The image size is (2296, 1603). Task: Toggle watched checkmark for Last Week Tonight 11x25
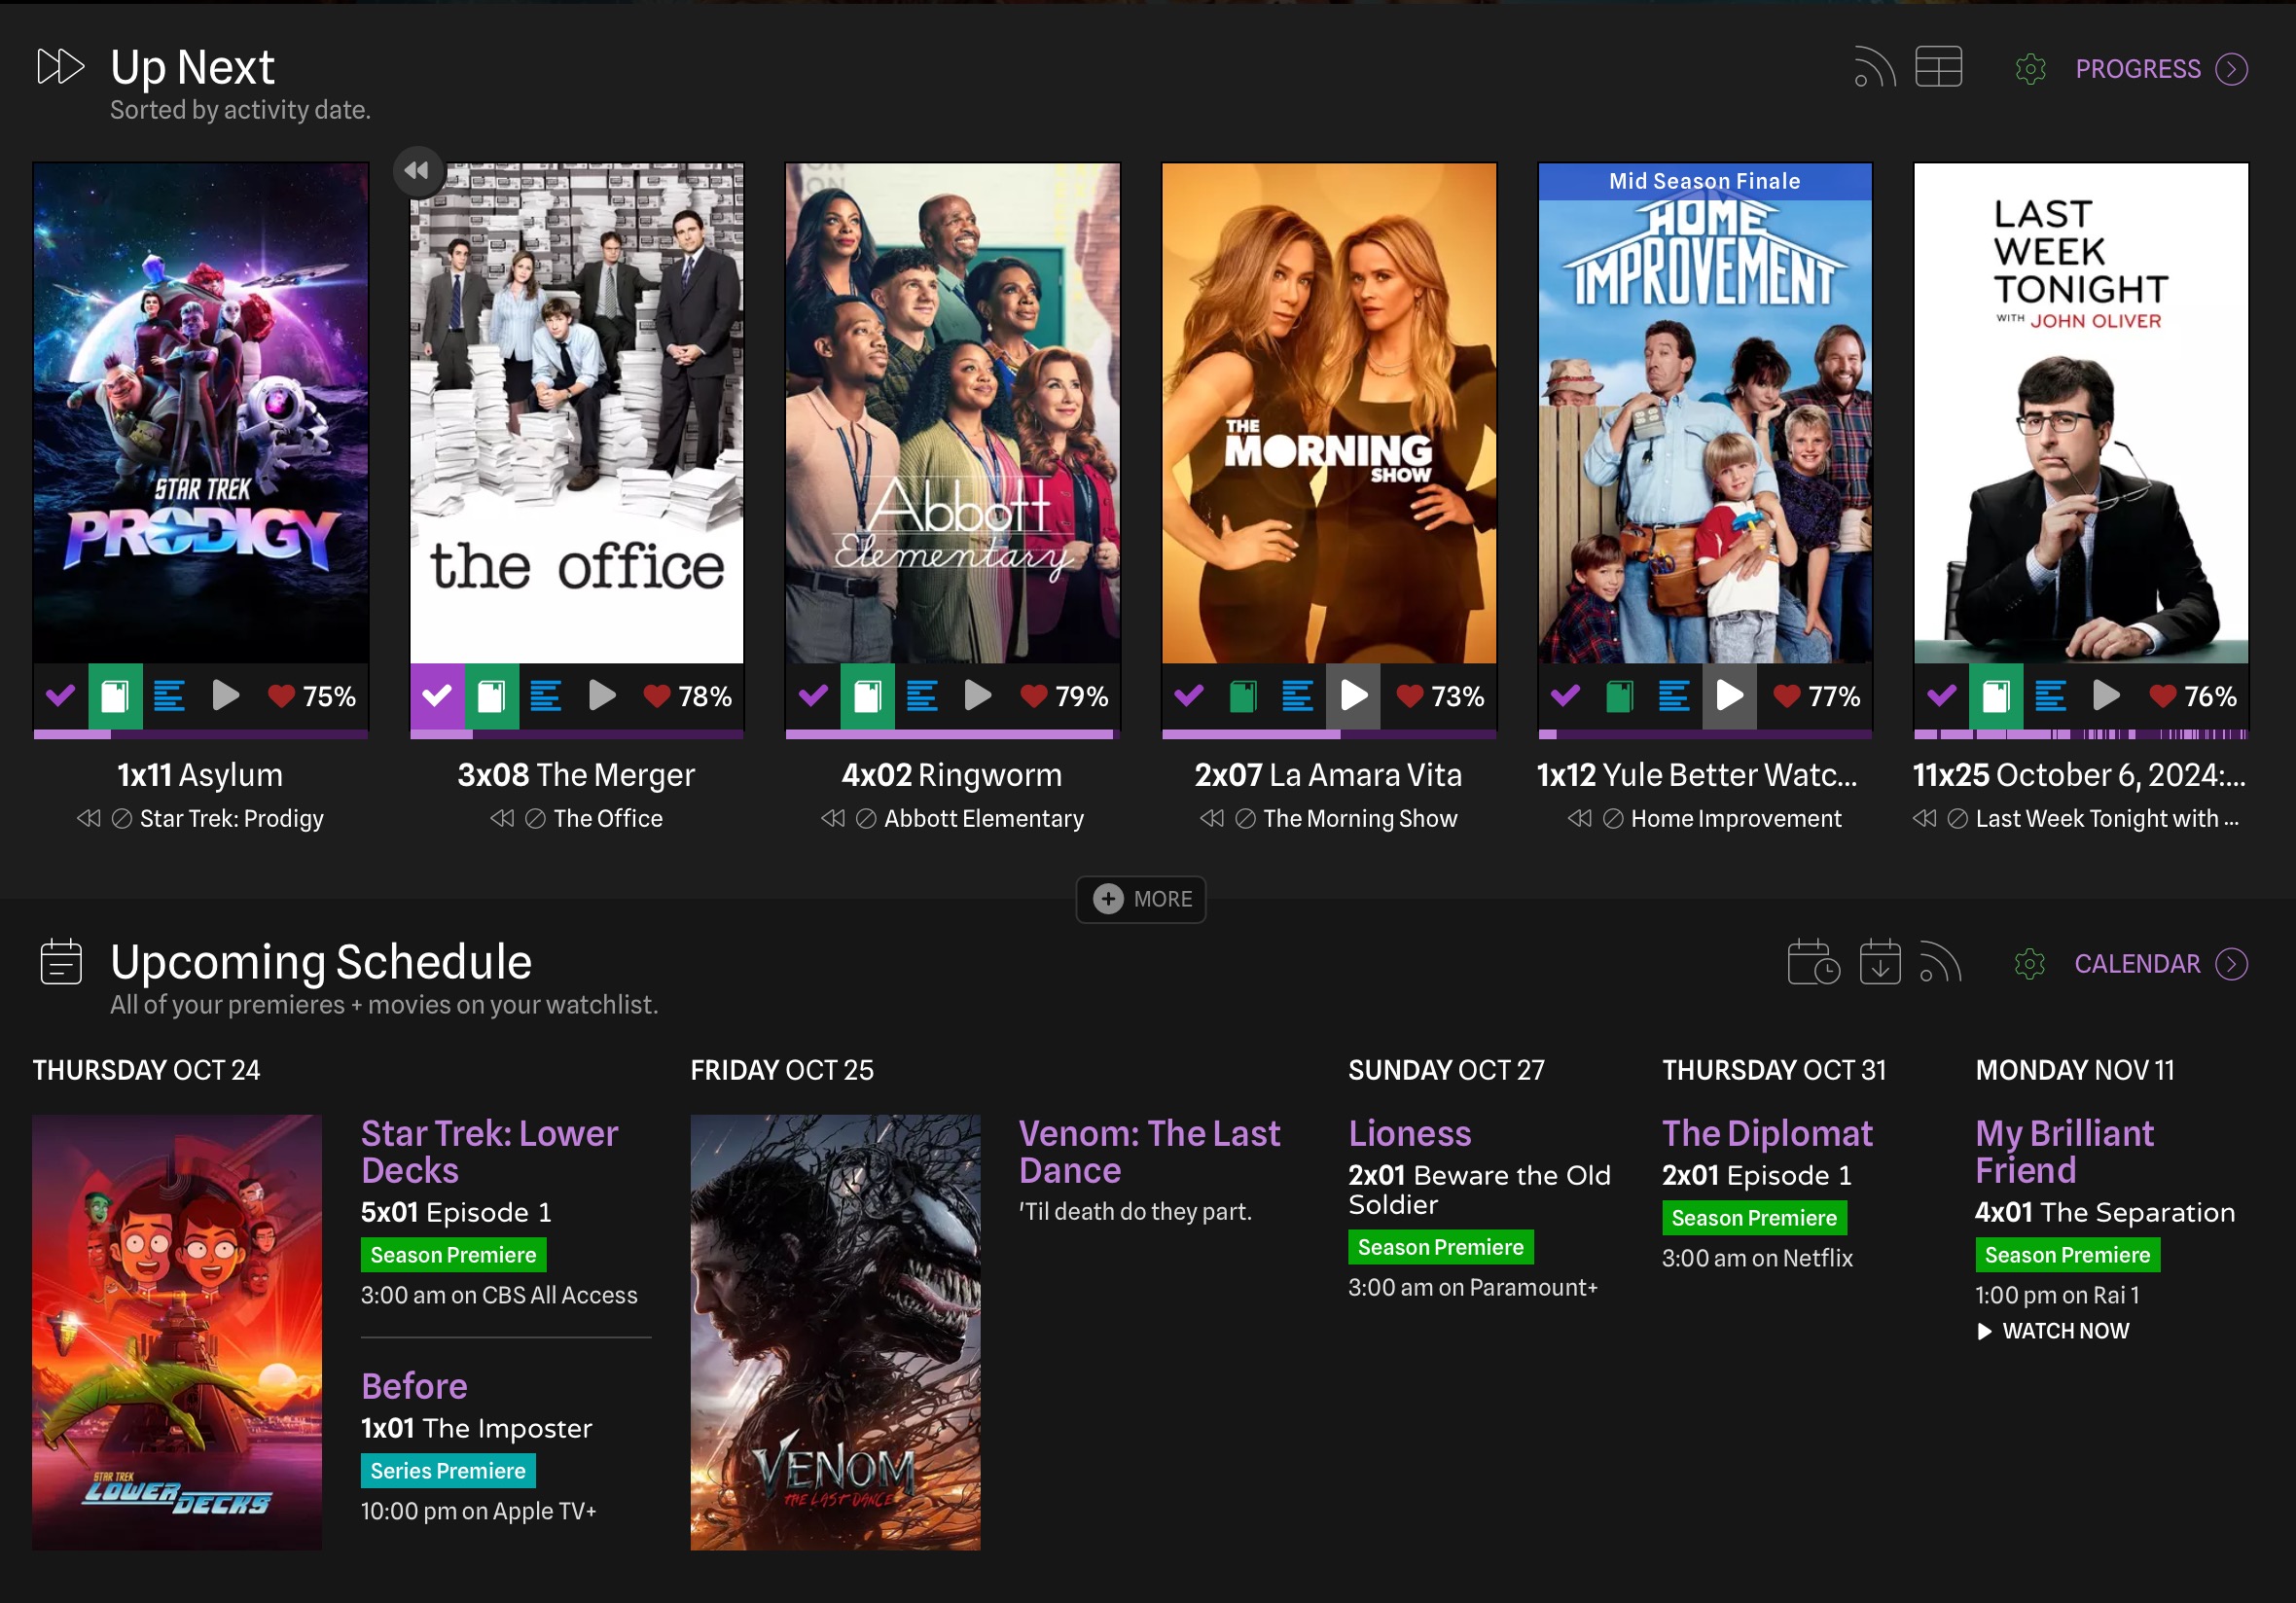coord(1941,695)
